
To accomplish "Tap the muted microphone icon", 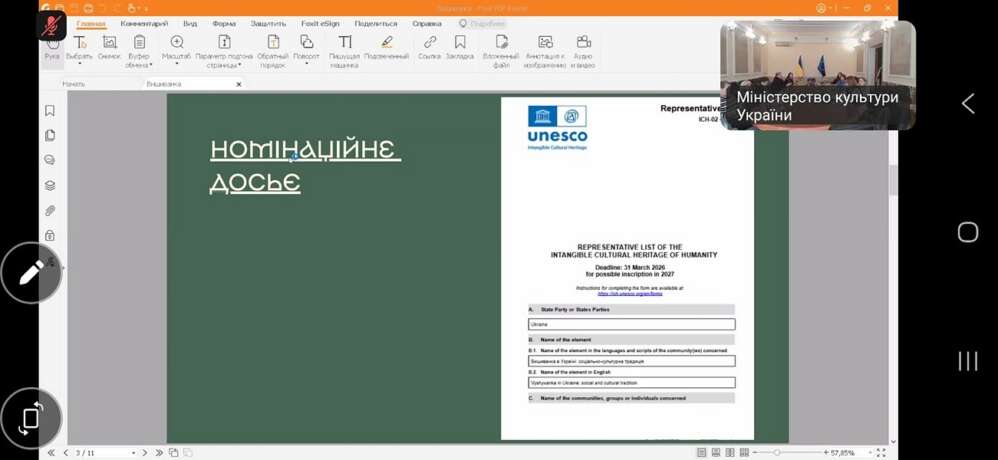I will [x=52, y=25].
